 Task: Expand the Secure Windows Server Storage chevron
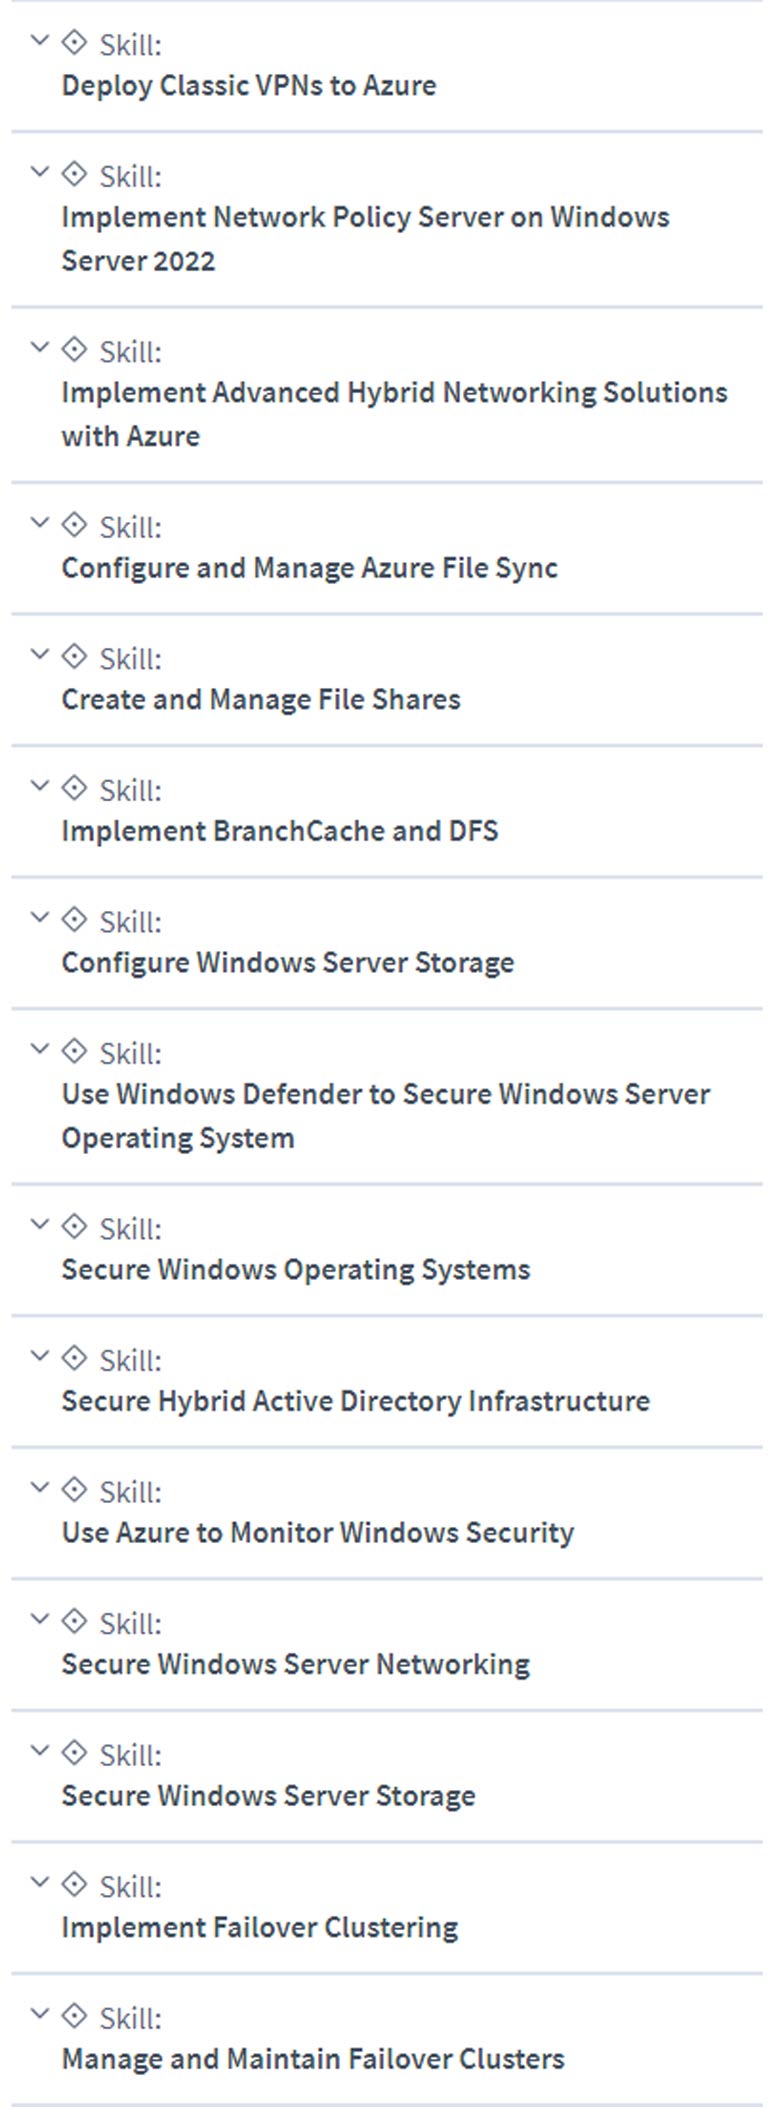[40, 1751]
